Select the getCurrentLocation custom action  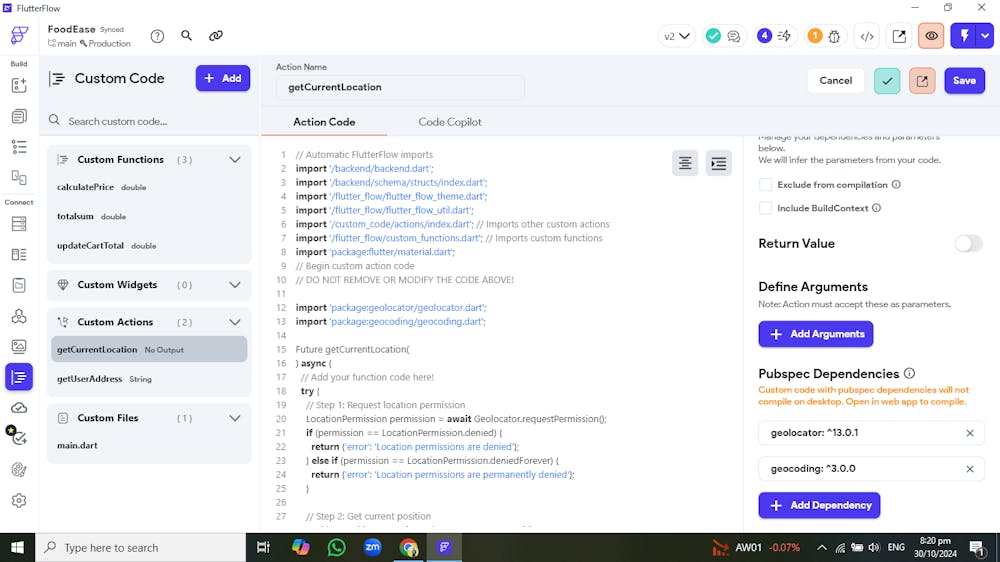(x=149, y=350)
